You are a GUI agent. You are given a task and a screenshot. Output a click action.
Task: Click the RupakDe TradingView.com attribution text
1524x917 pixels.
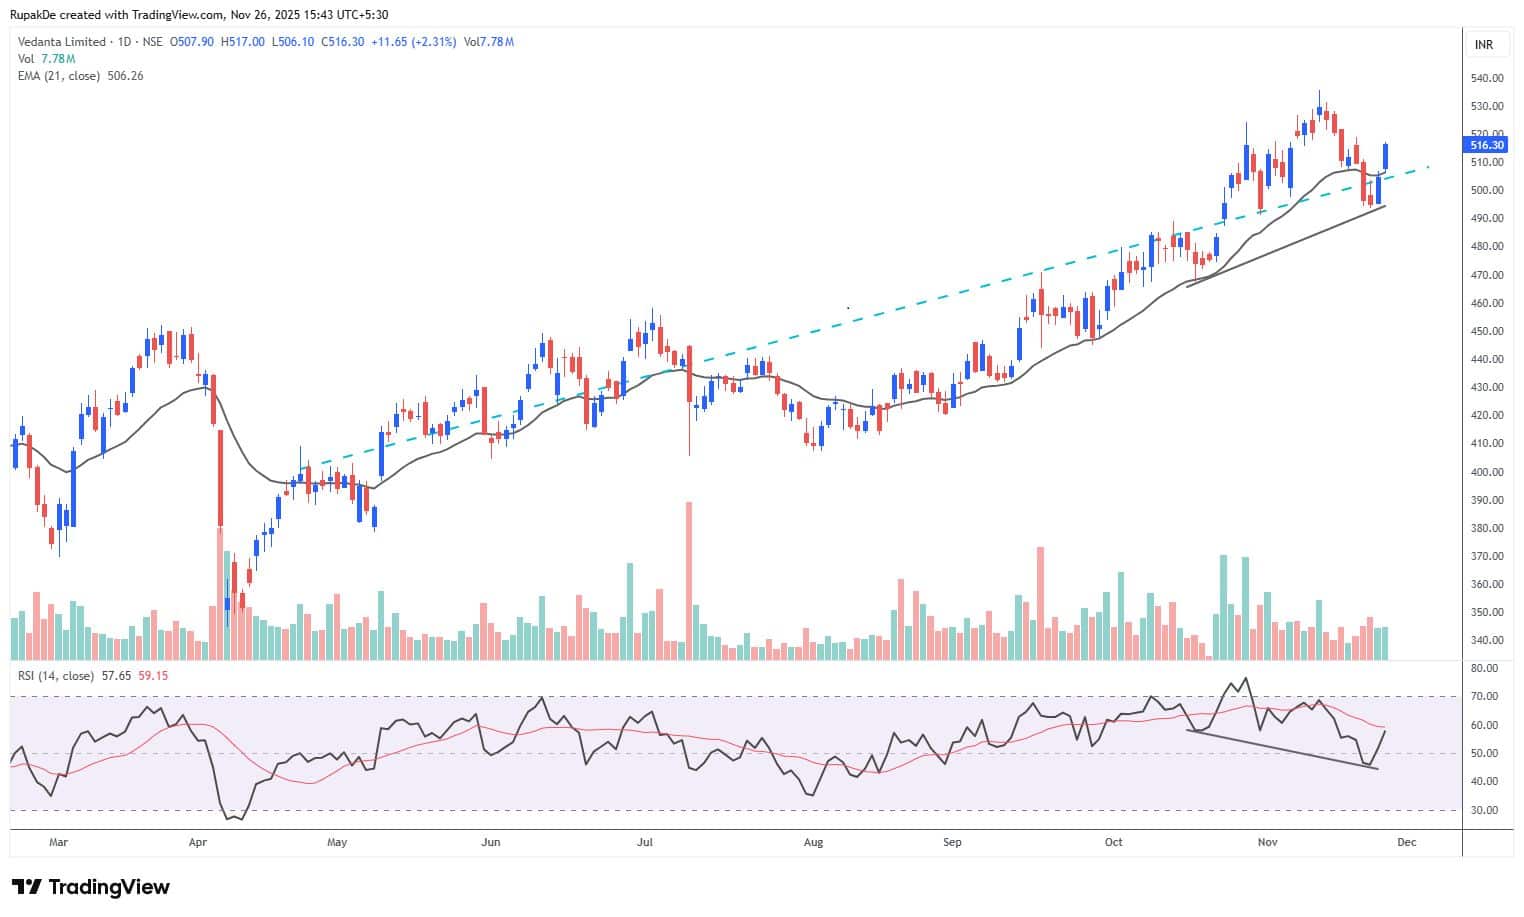(198, 15)
